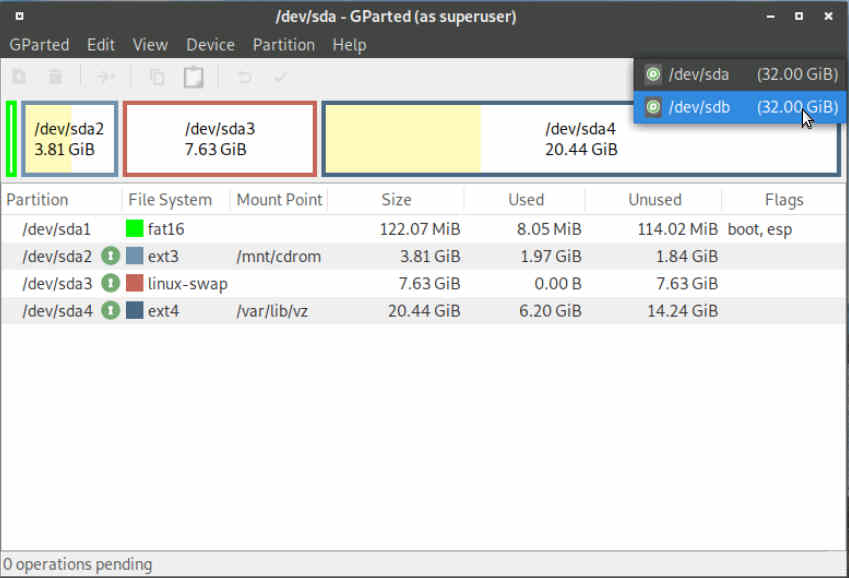The width and height of the screenshot is (849, 578).
Task: Click the 1.97 GiB used value
Action: click(551, 256)
